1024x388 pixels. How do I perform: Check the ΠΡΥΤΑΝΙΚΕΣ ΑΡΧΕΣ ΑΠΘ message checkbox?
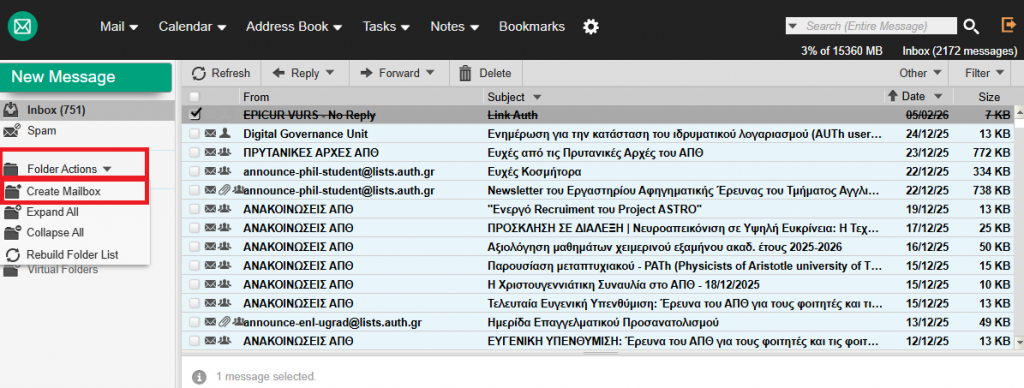[x=195, y=153]
